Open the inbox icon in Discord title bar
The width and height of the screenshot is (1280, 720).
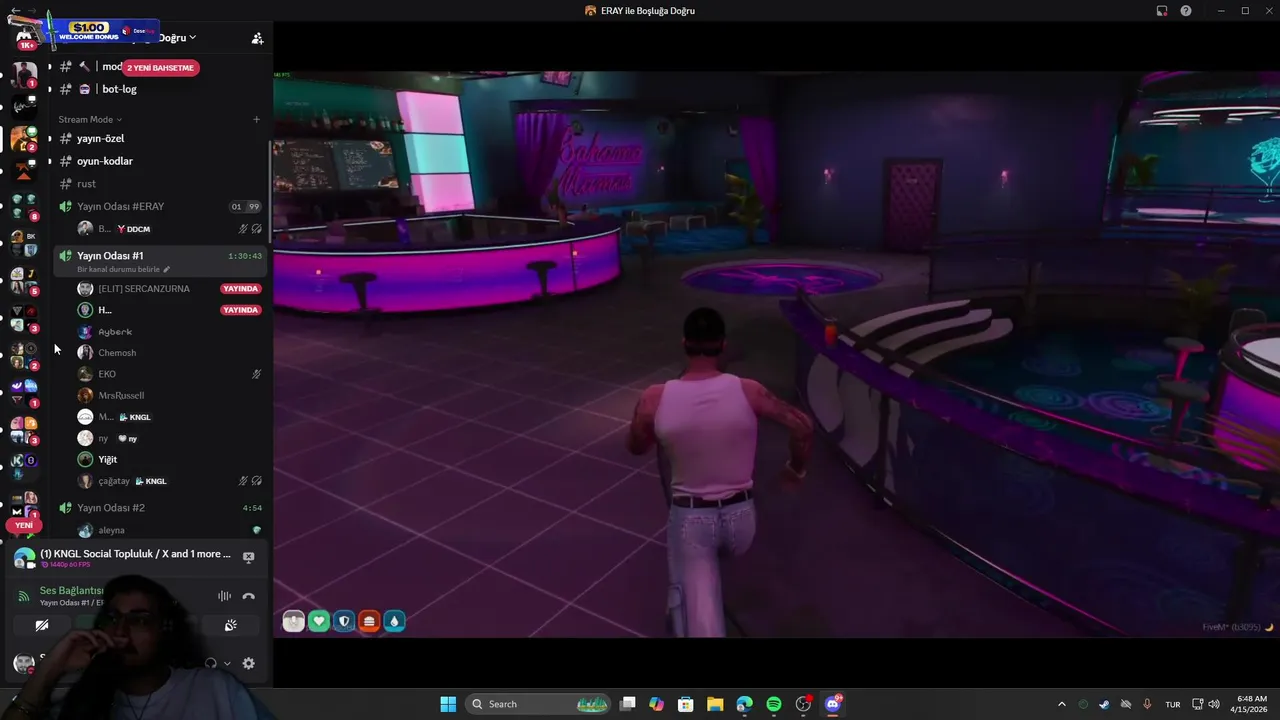(1162, 11)
